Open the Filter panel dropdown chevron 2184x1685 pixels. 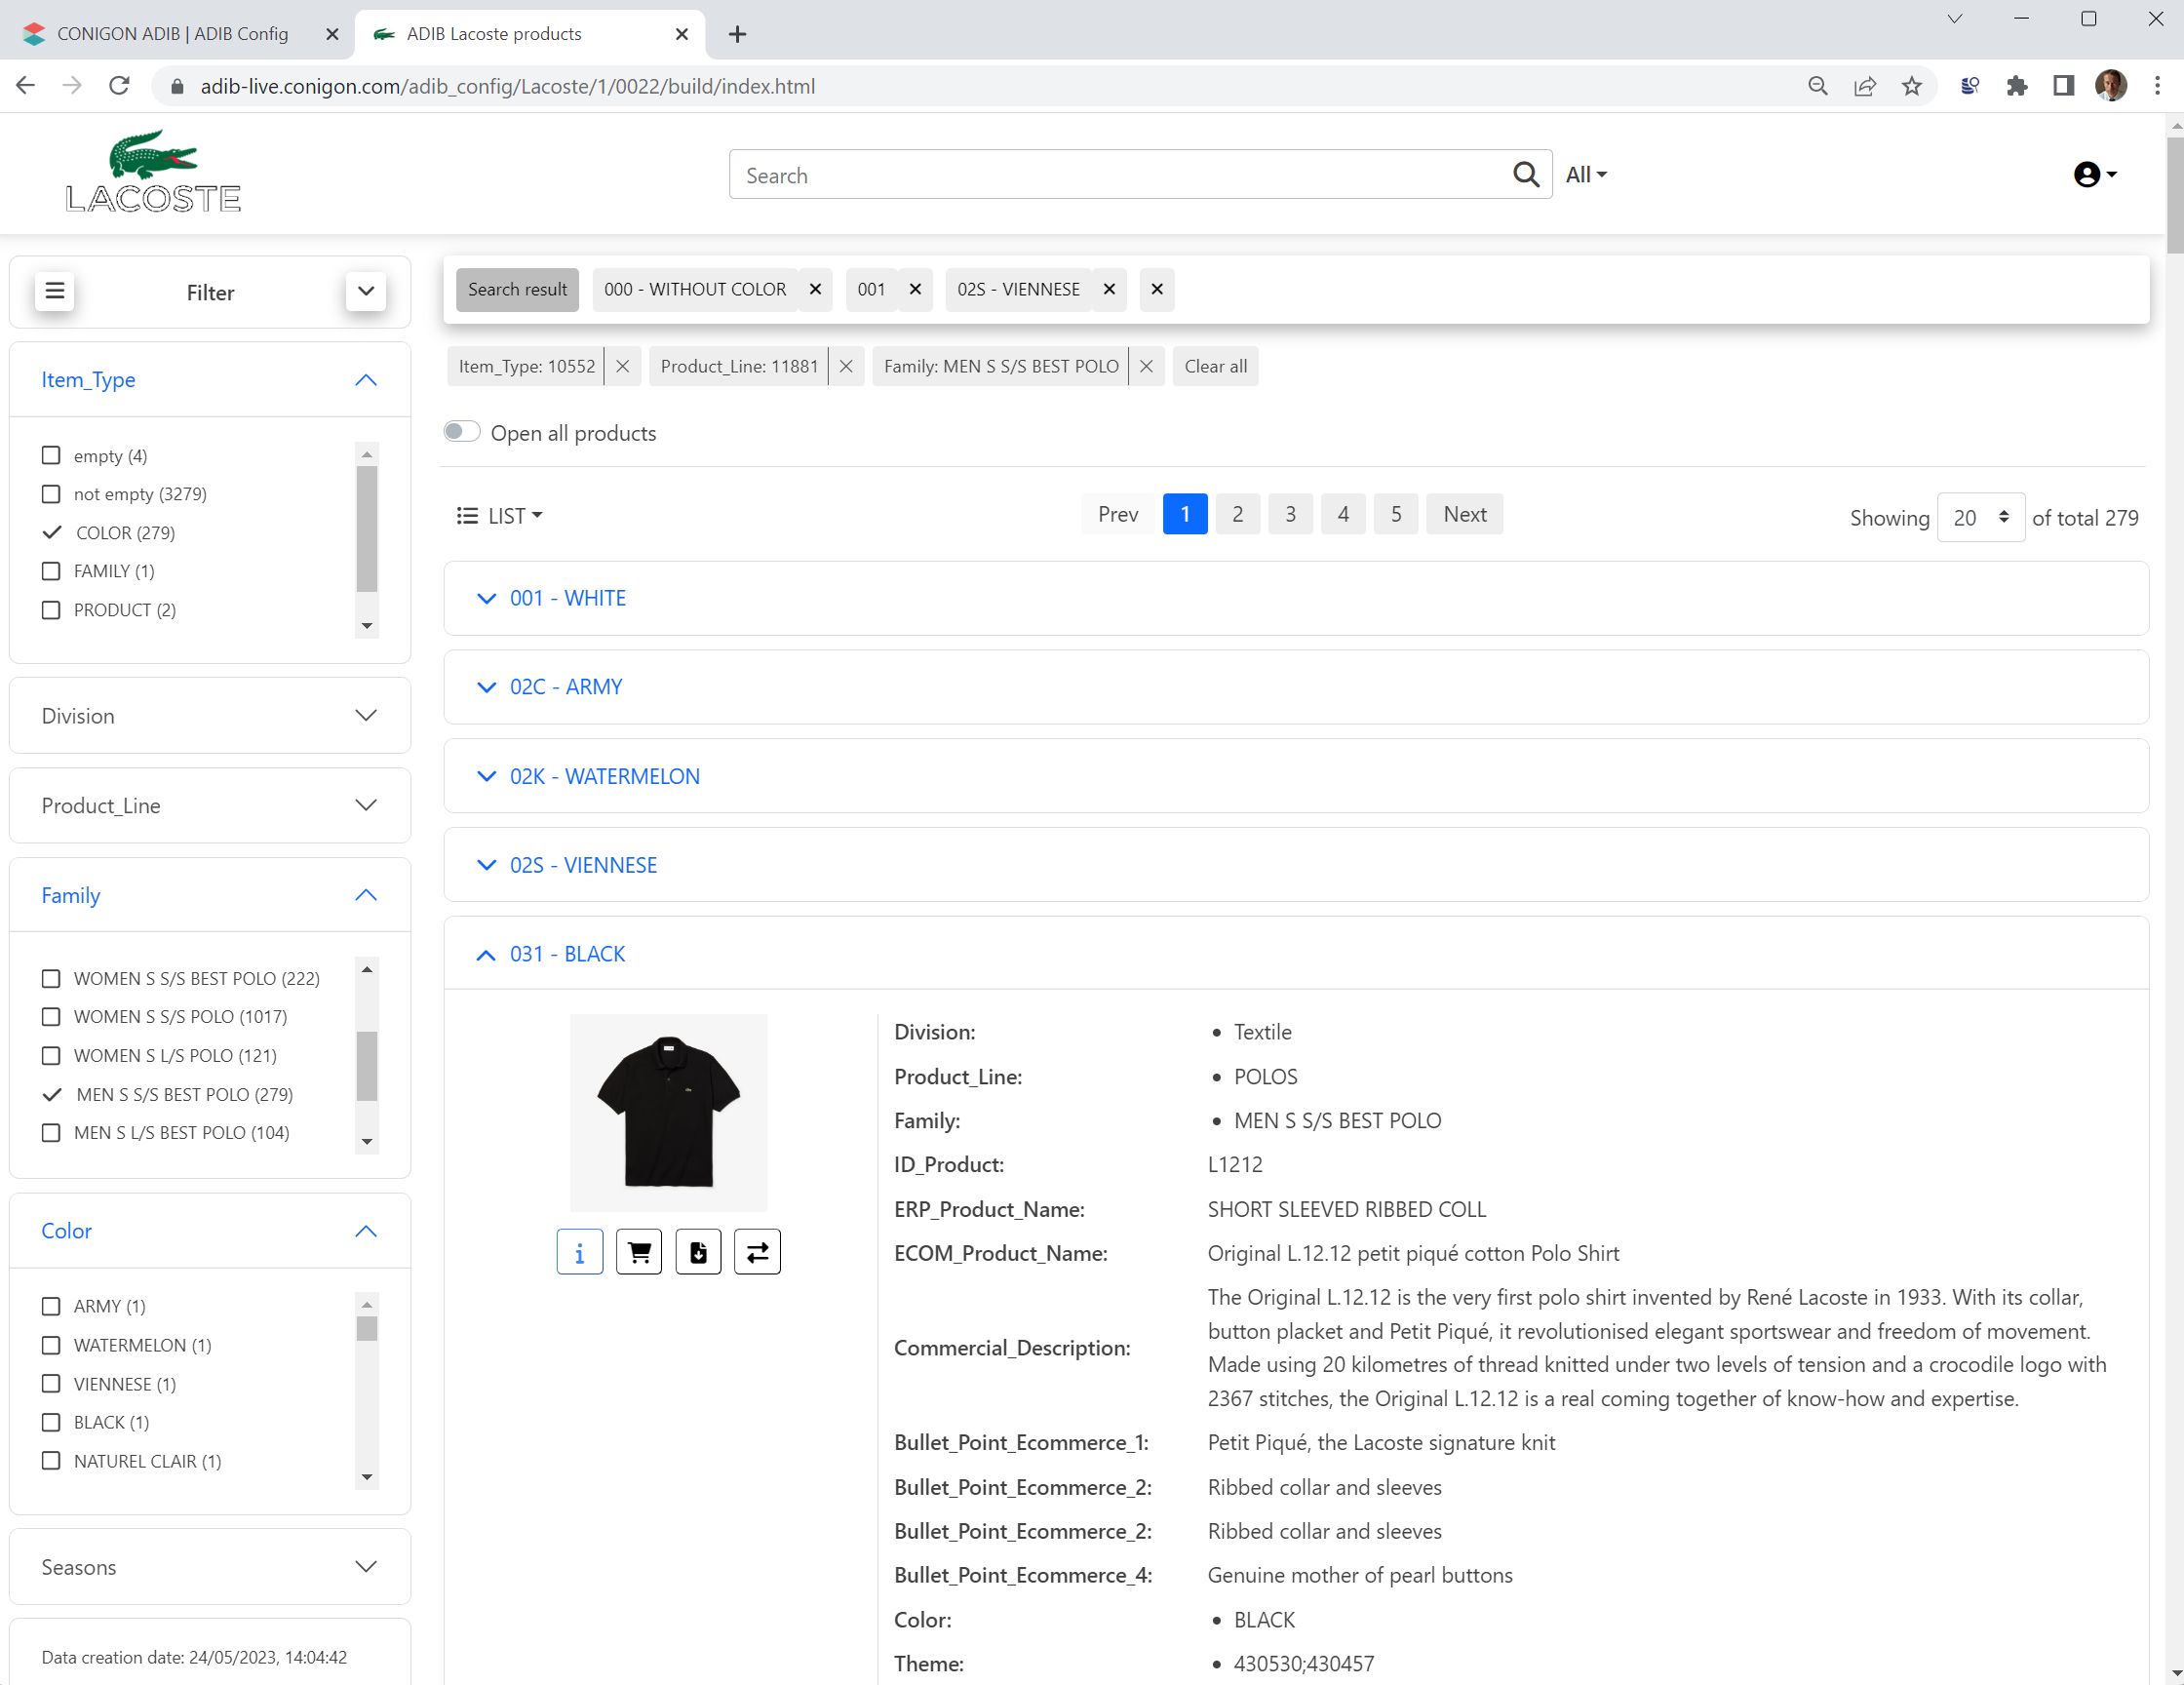pyautogui.click(x=366, y=291)
